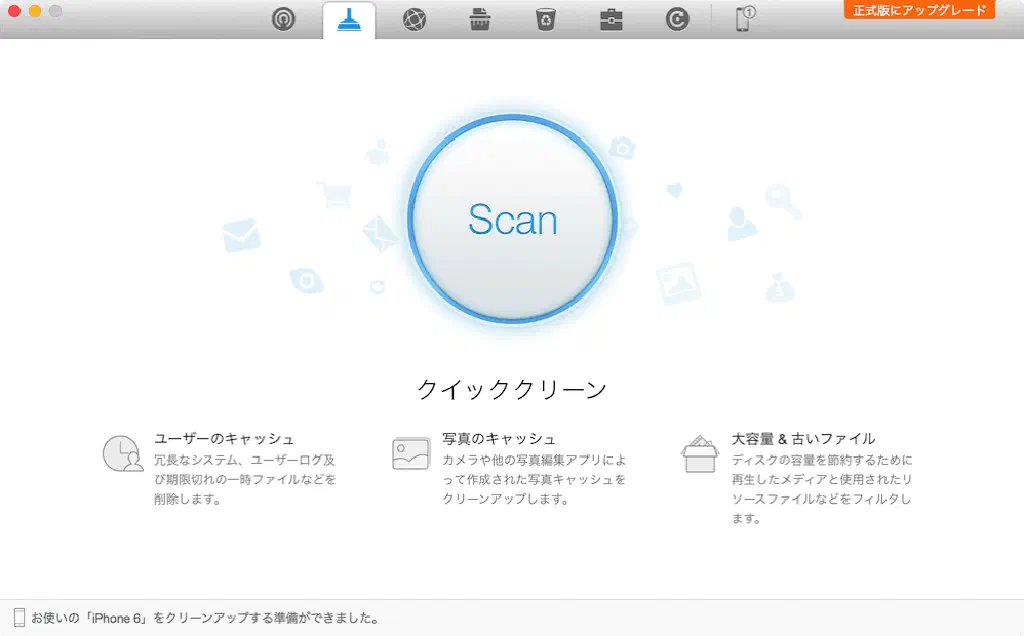
Task: Open the airplay-style circle toolbar icon
Action: click(284, 19)
